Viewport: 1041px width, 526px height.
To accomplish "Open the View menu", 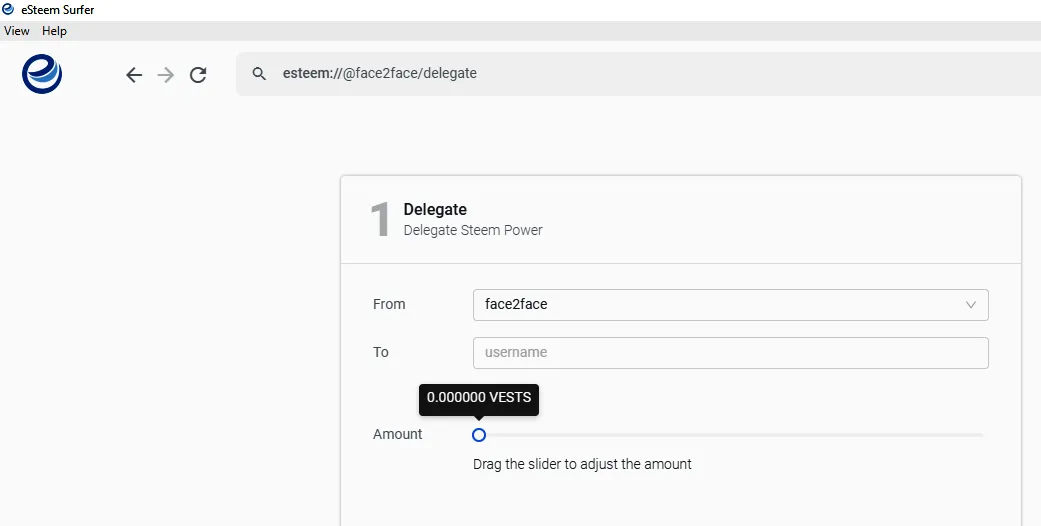I will point(17,31).
